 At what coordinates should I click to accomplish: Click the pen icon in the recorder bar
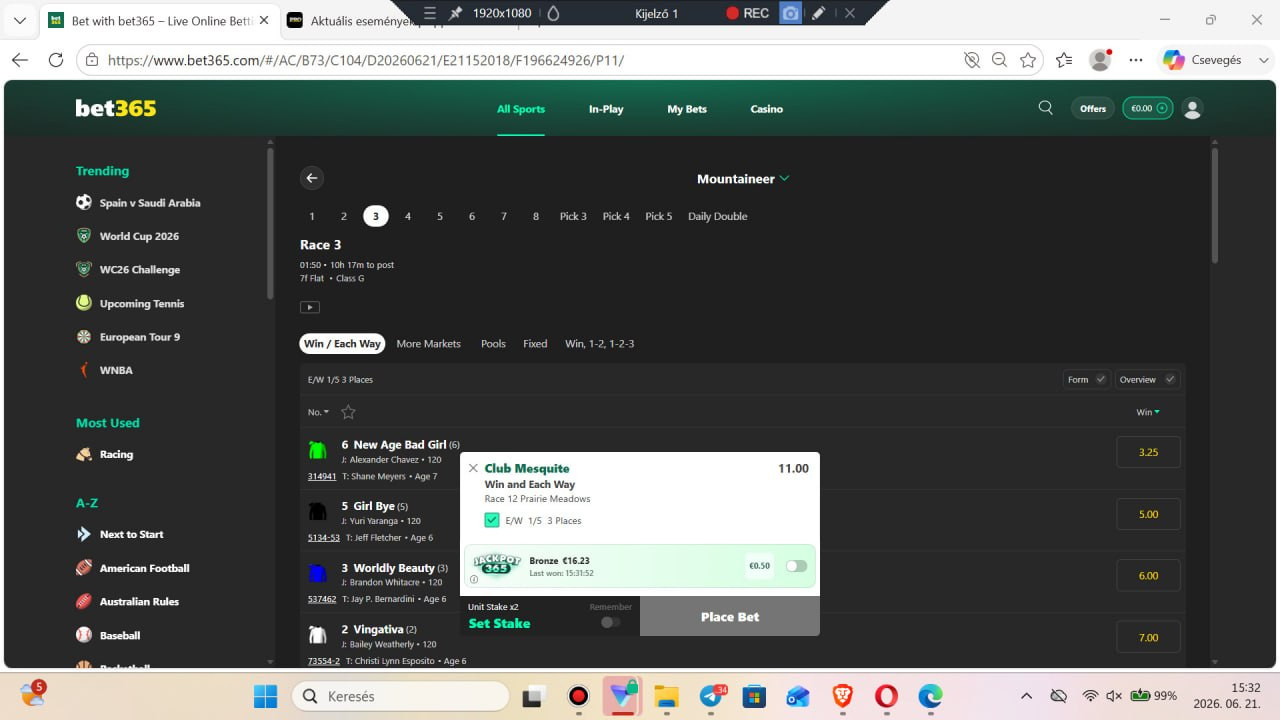pos(818,13)
